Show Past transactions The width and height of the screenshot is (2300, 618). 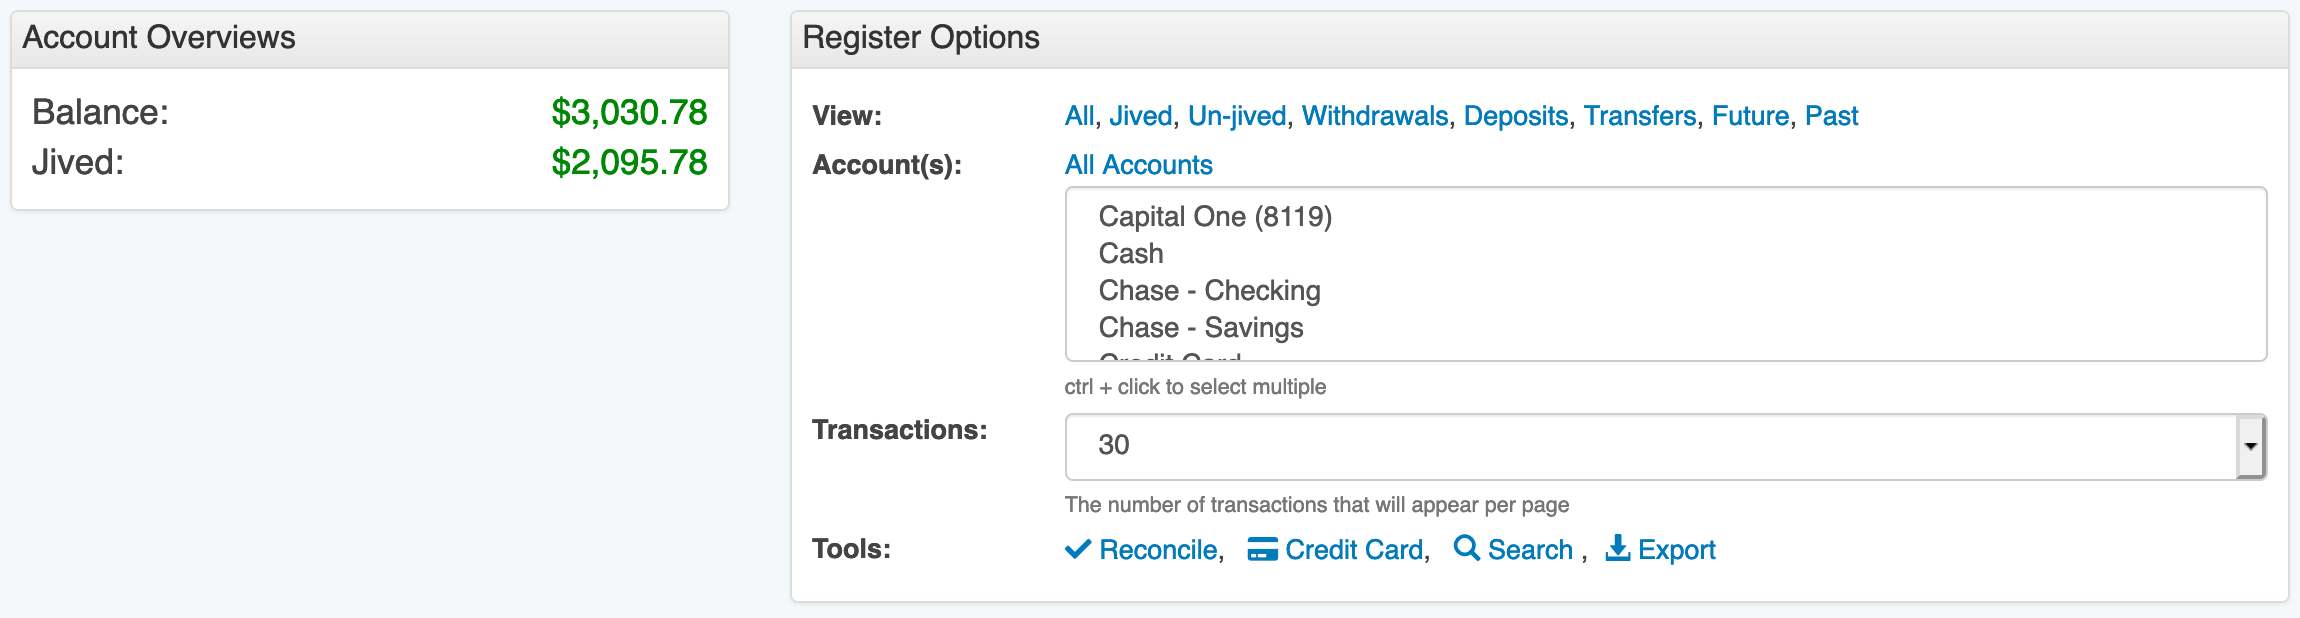click(x=1831, y=116)
